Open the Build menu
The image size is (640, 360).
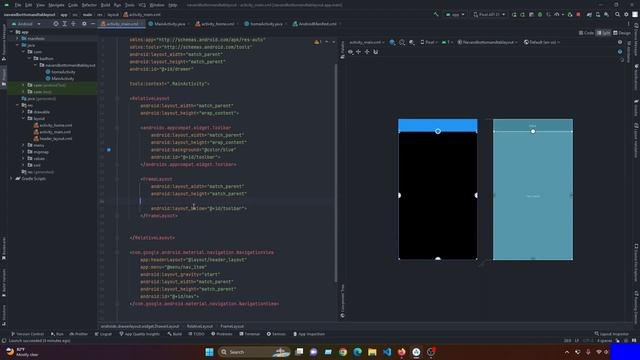coord(105,5)
